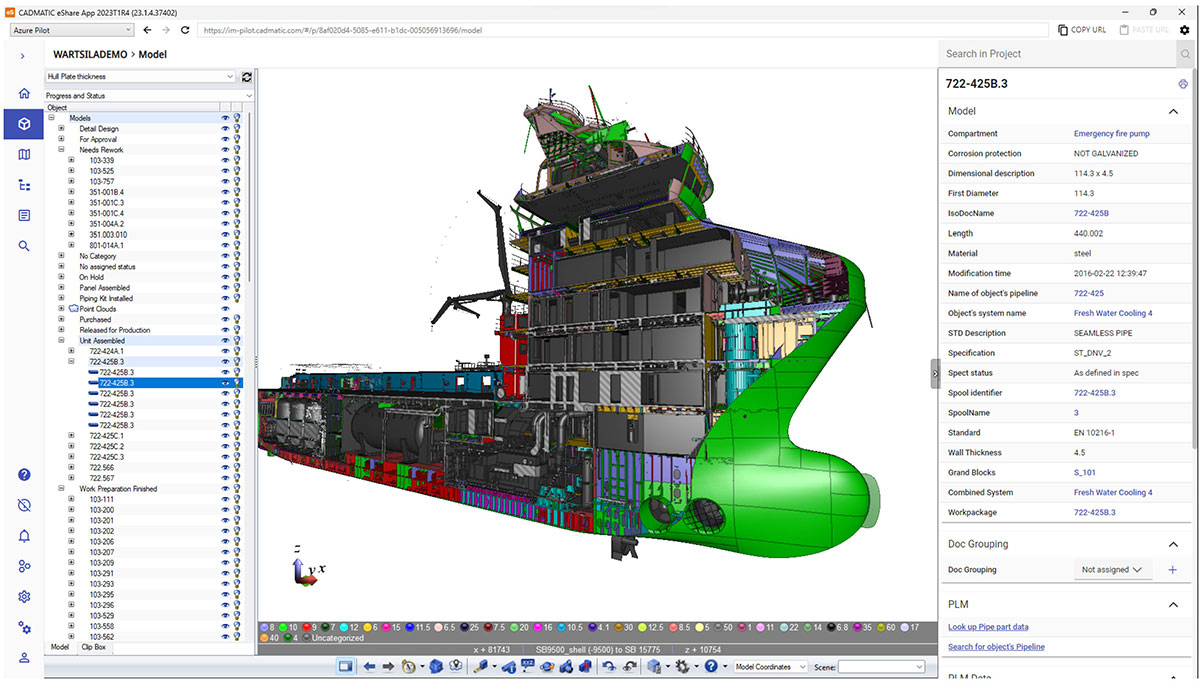Screen dimensions: 1200x685
Task: Open the Maps panel icon in left sidebar
Action: [x=24, y=154]
